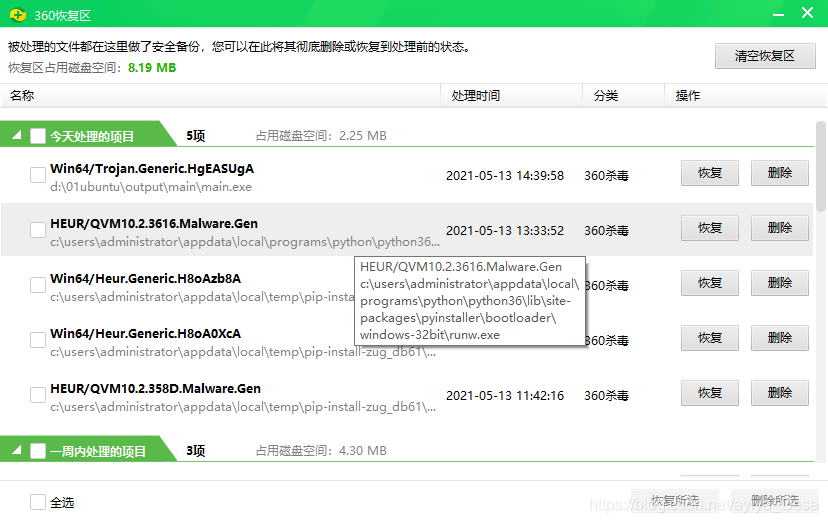Close the 360恢复区 window

[x=807, y=13]
